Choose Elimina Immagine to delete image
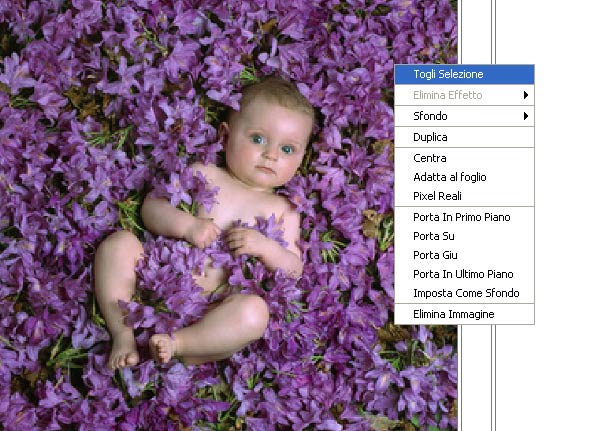Screen dimensions: 598x431 pos(464,314)
